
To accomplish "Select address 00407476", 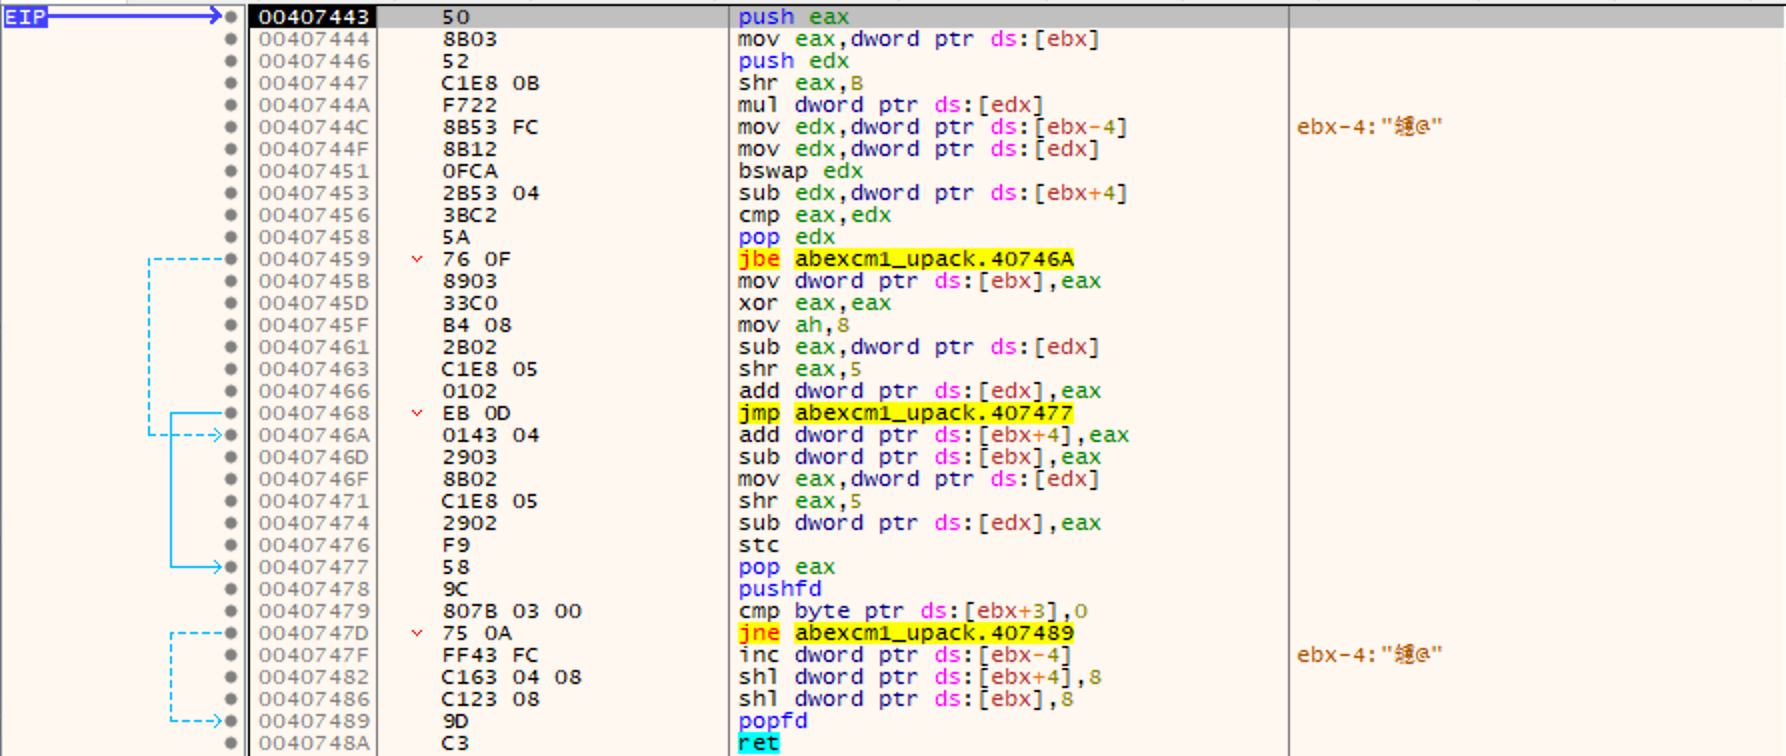I will pyautogui.click(x=314, y=545).
